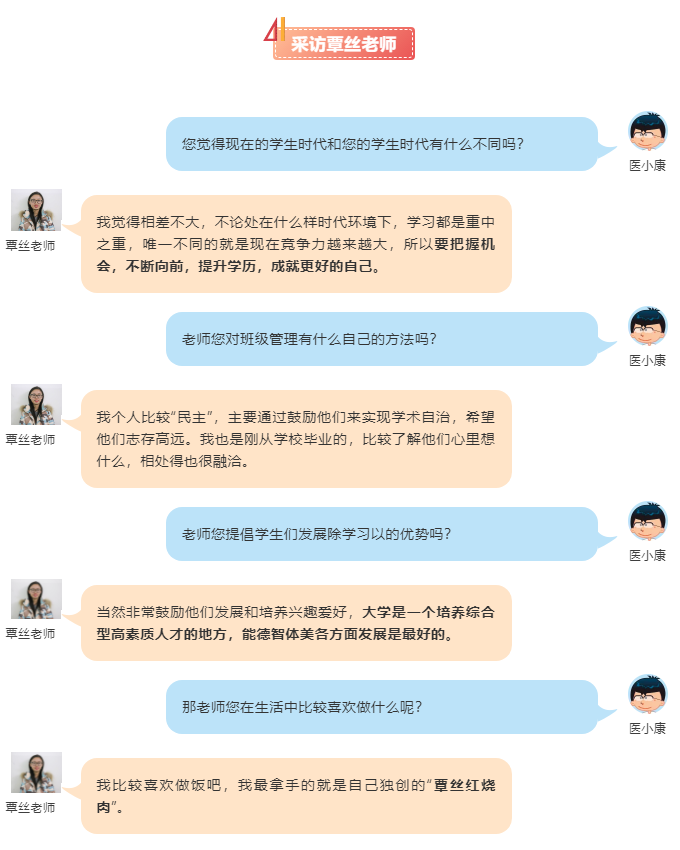The height and width of the screenshot is (850, 680).
Task: Click question bubble about 学生时代 differences
Action: (382, 144)
